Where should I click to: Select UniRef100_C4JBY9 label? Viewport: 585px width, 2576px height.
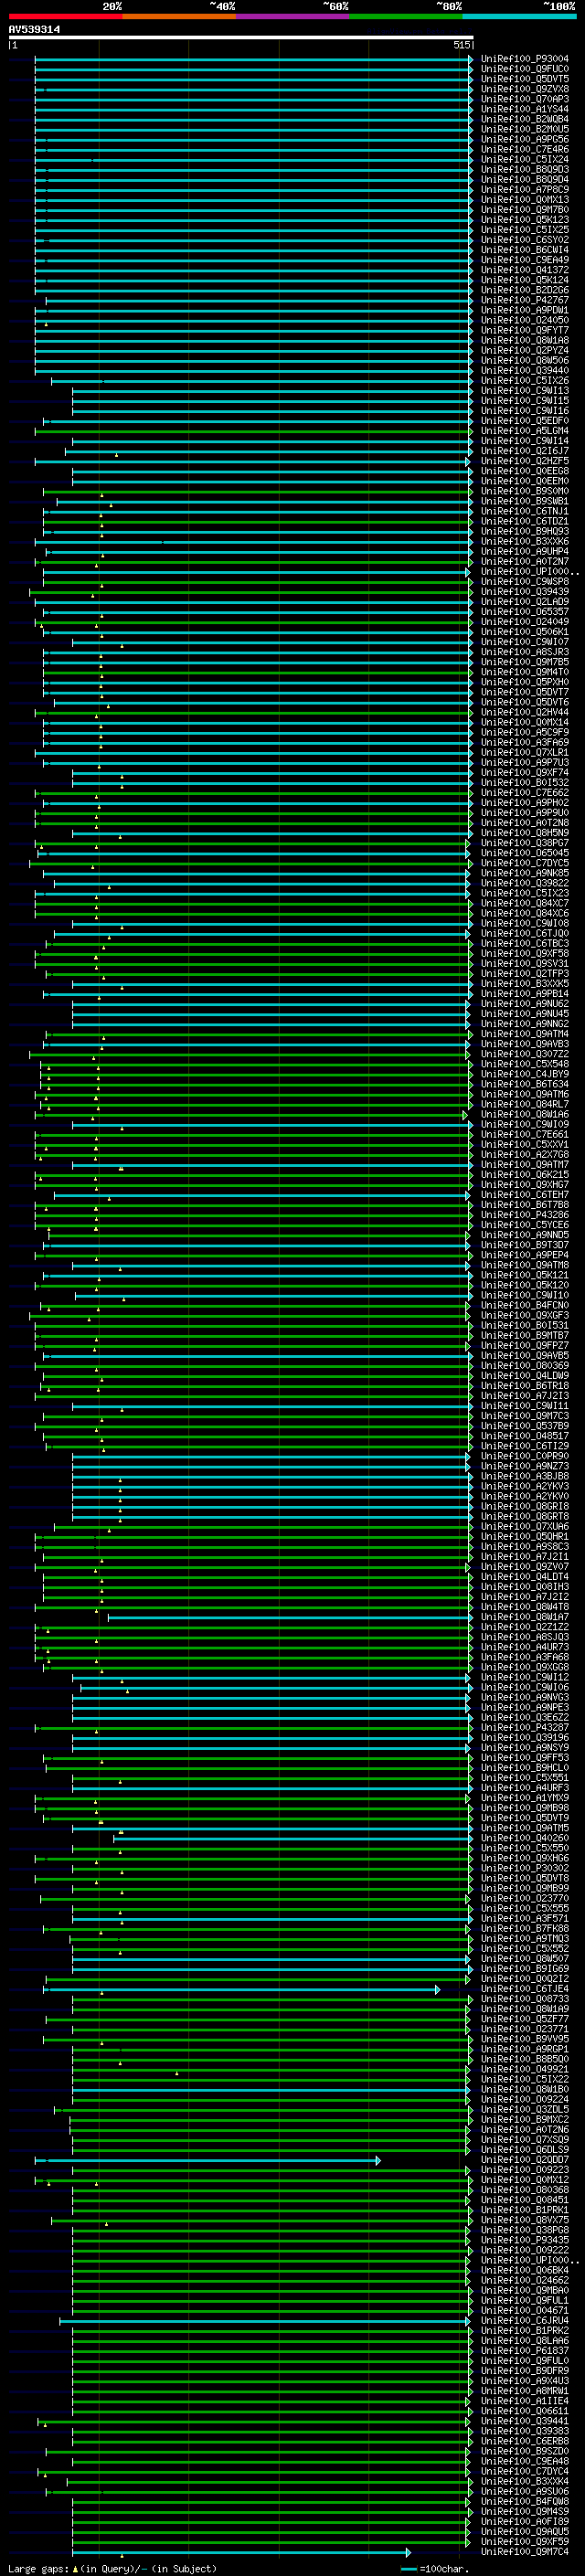[x=525, y=1074]
